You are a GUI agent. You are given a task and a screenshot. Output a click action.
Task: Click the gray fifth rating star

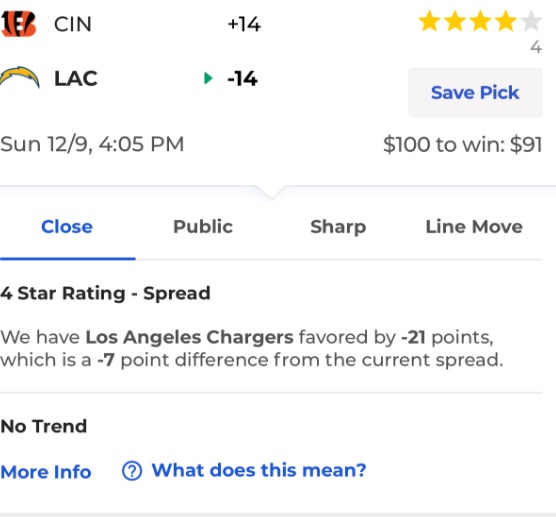point(531,21)
